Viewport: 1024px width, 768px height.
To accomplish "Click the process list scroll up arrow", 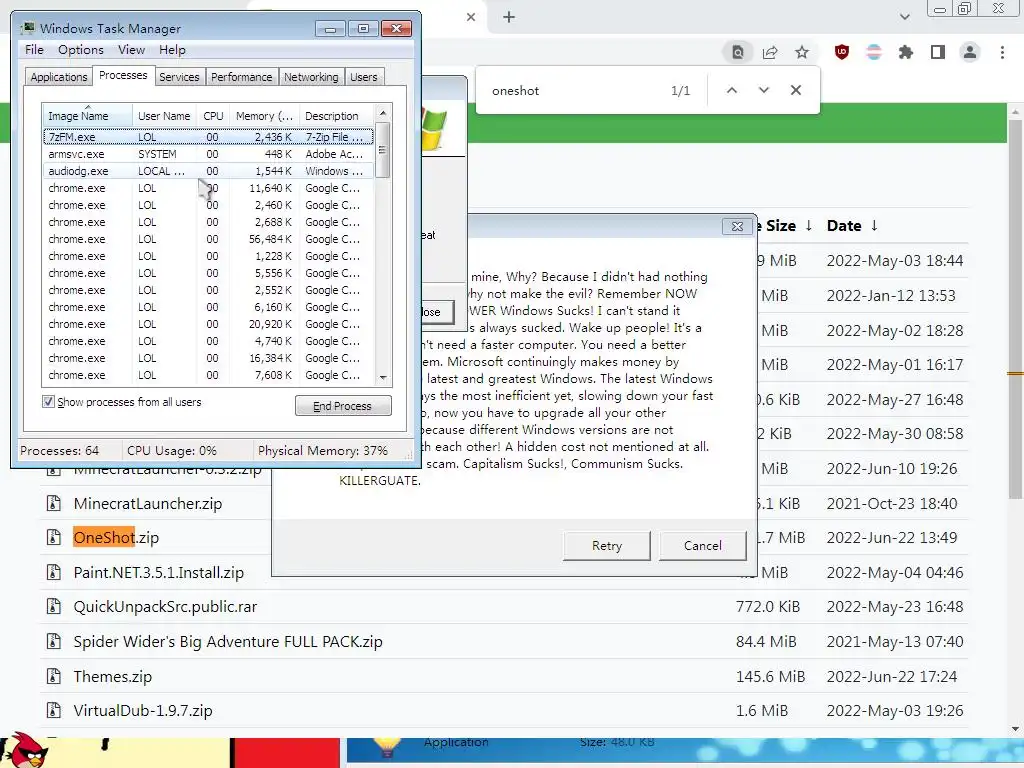I will [x=383, y=114].
